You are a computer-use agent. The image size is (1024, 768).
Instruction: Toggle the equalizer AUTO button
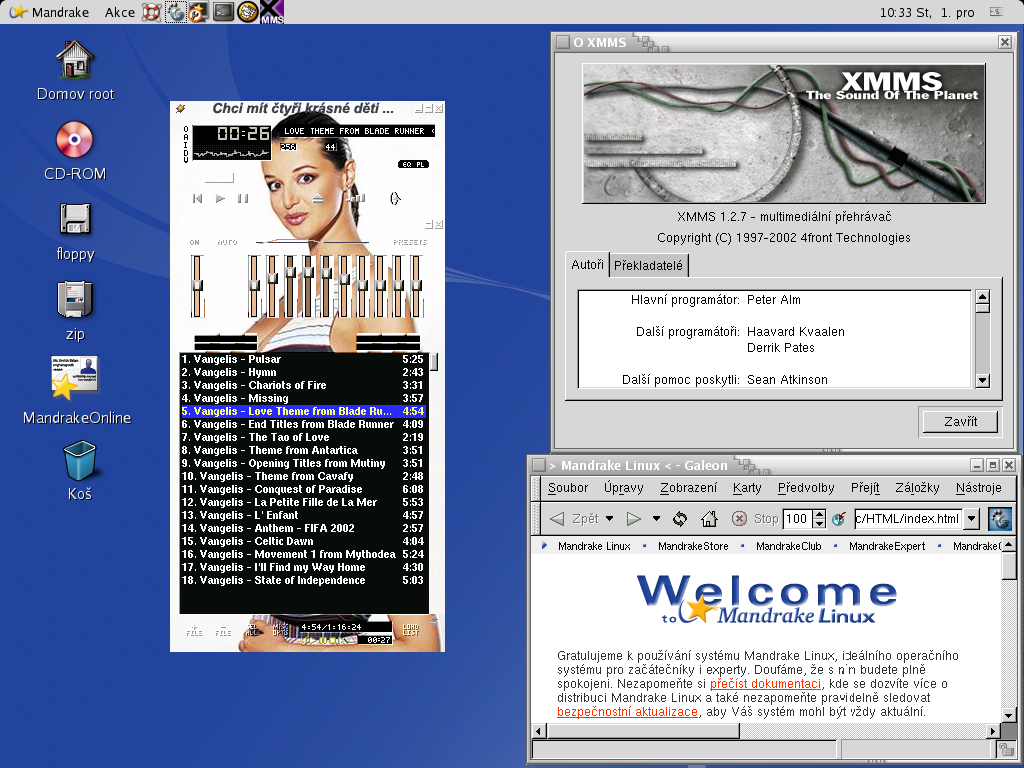pos(228,242)
